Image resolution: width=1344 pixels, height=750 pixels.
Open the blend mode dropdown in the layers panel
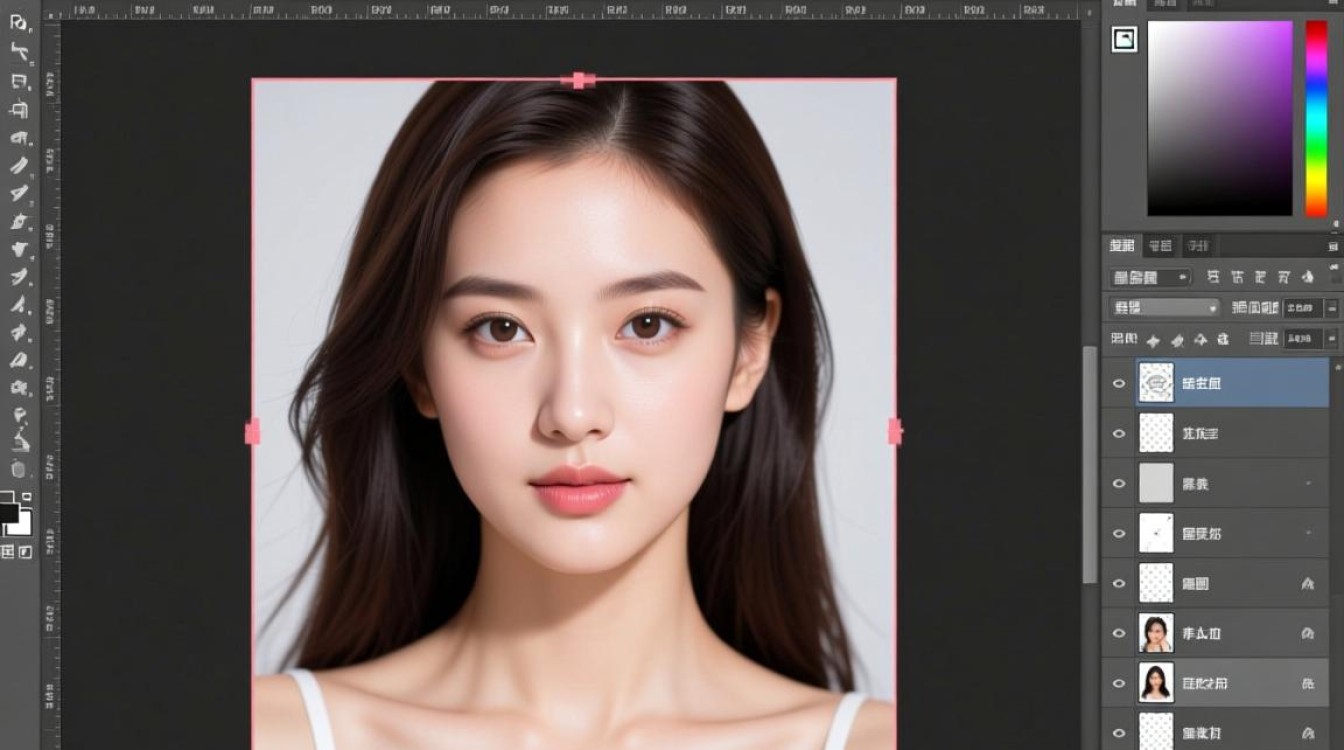[x=1164, y=307]
